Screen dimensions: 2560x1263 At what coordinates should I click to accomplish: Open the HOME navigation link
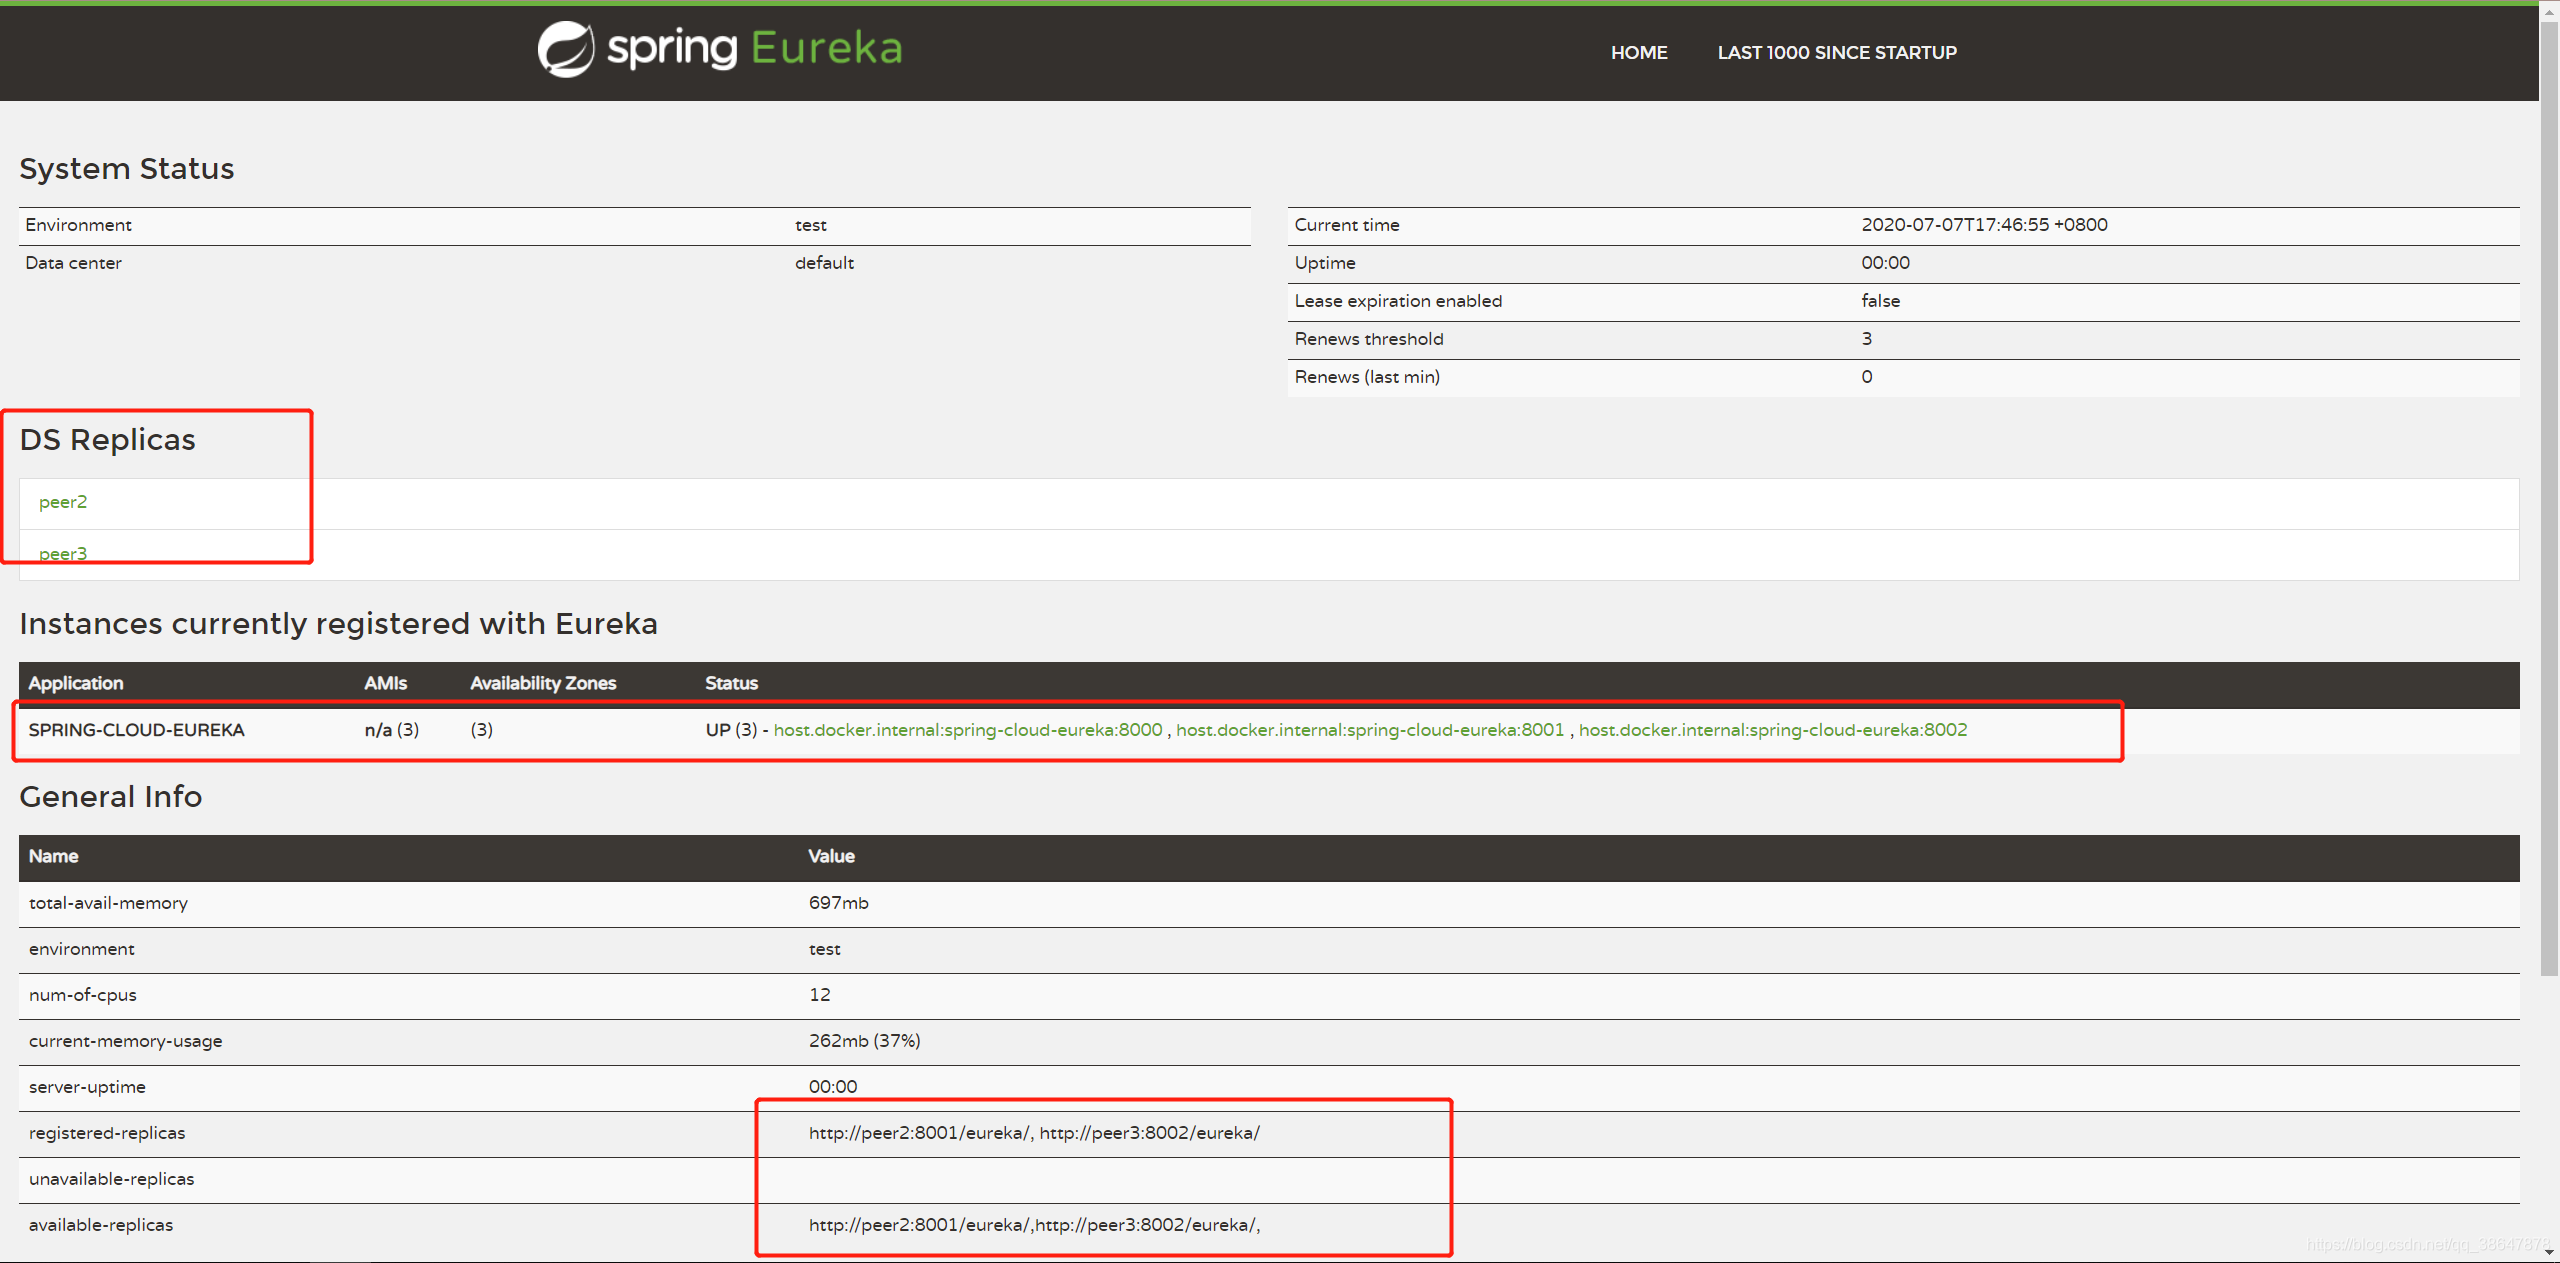tap(1639, 53)
